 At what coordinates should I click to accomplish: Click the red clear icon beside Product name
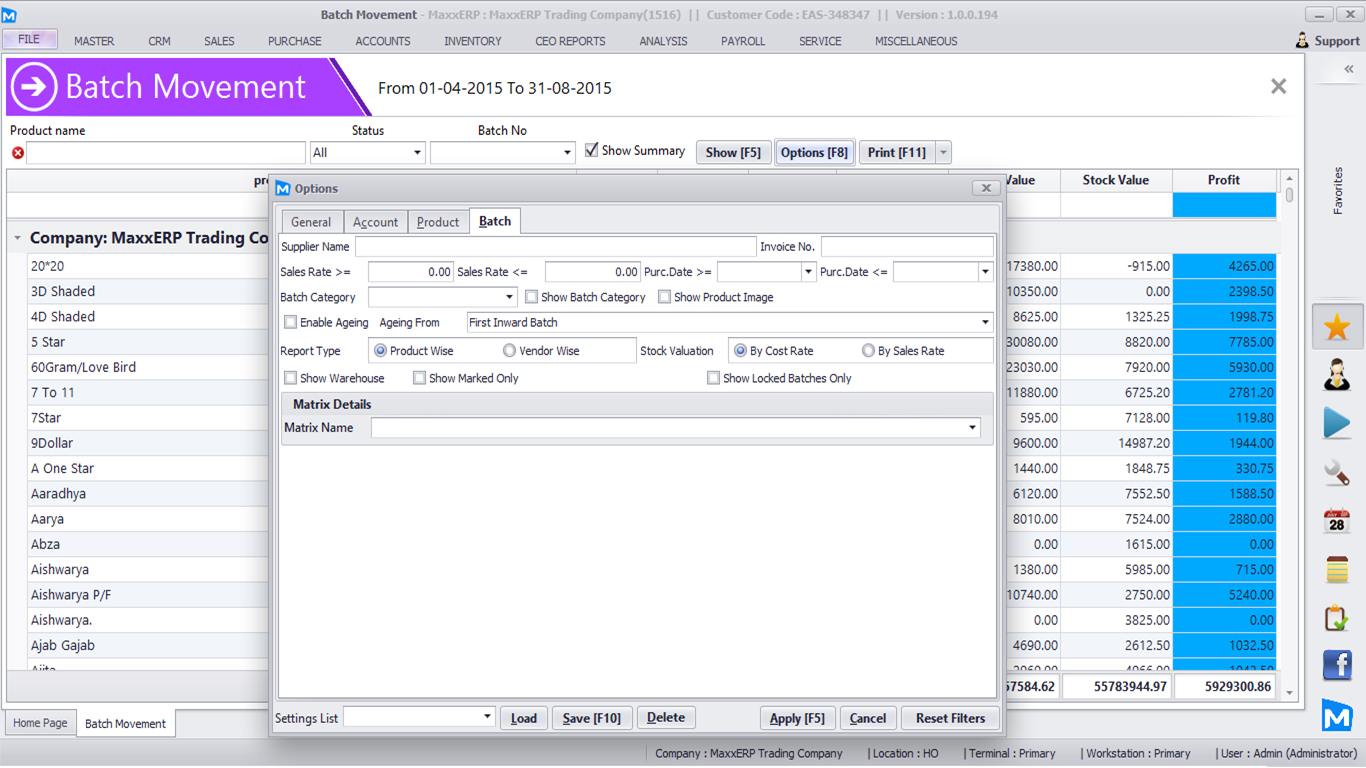coord(17,153)
